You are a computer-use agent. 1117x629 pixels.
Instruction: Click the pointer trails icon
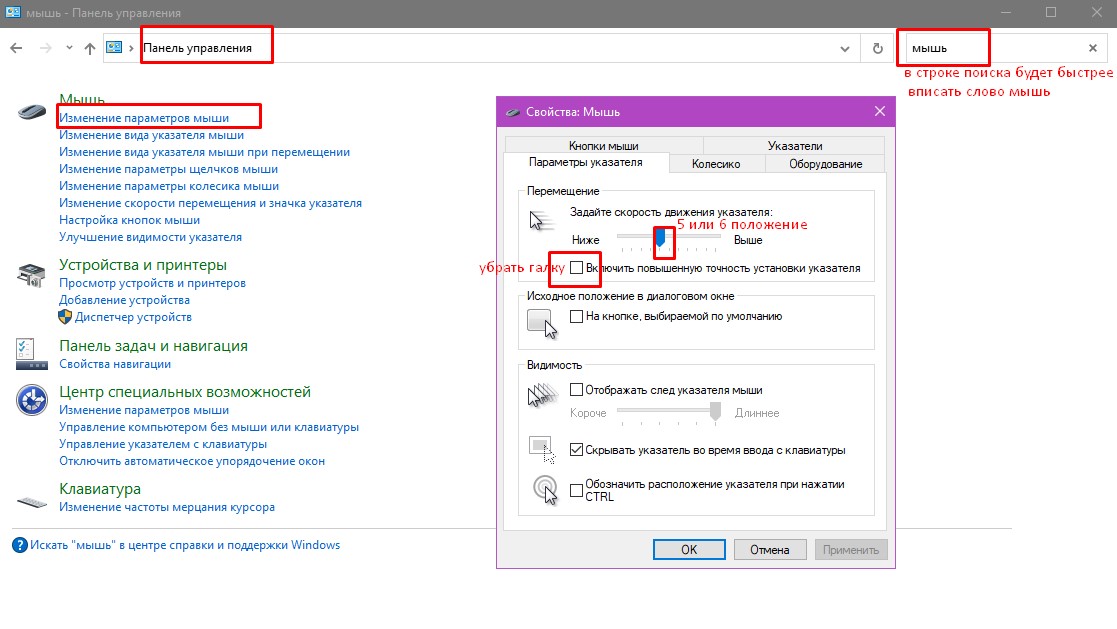(542, 395)
